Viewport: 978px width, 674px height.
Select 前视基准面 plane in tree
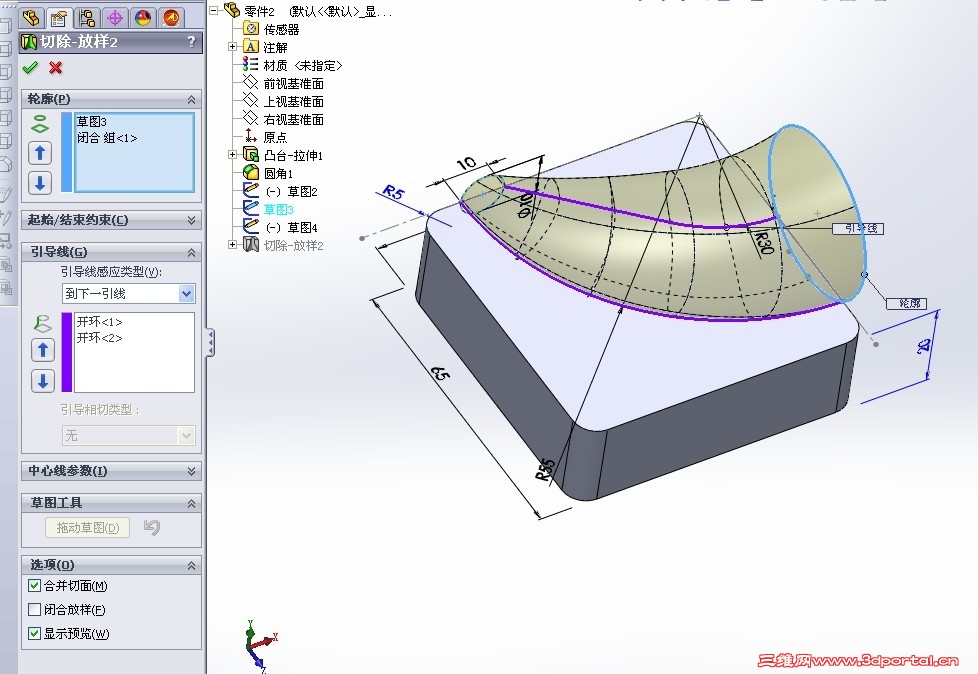[x=293, y=84]
